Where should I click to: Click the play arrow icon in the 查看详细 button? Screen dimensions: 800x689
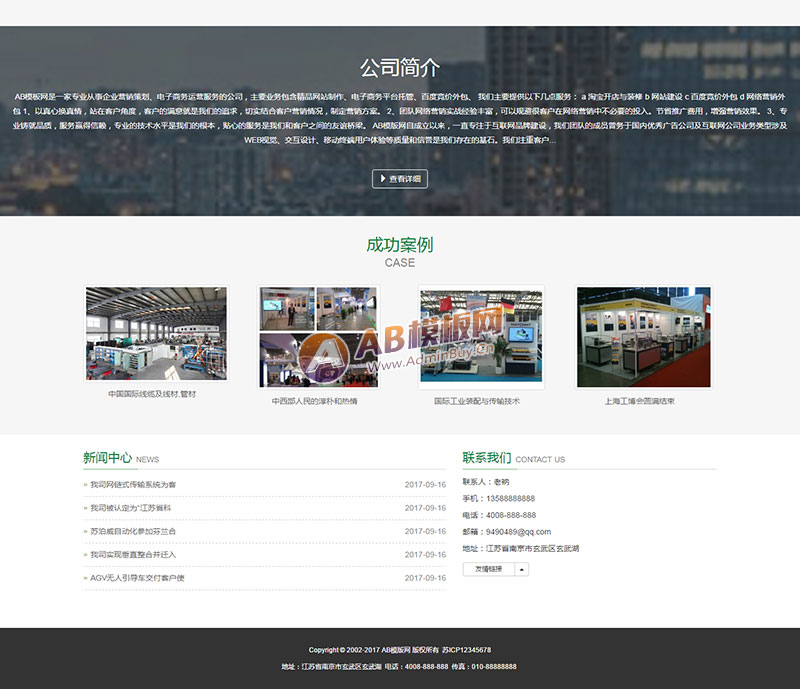click(x=383, y=179)
